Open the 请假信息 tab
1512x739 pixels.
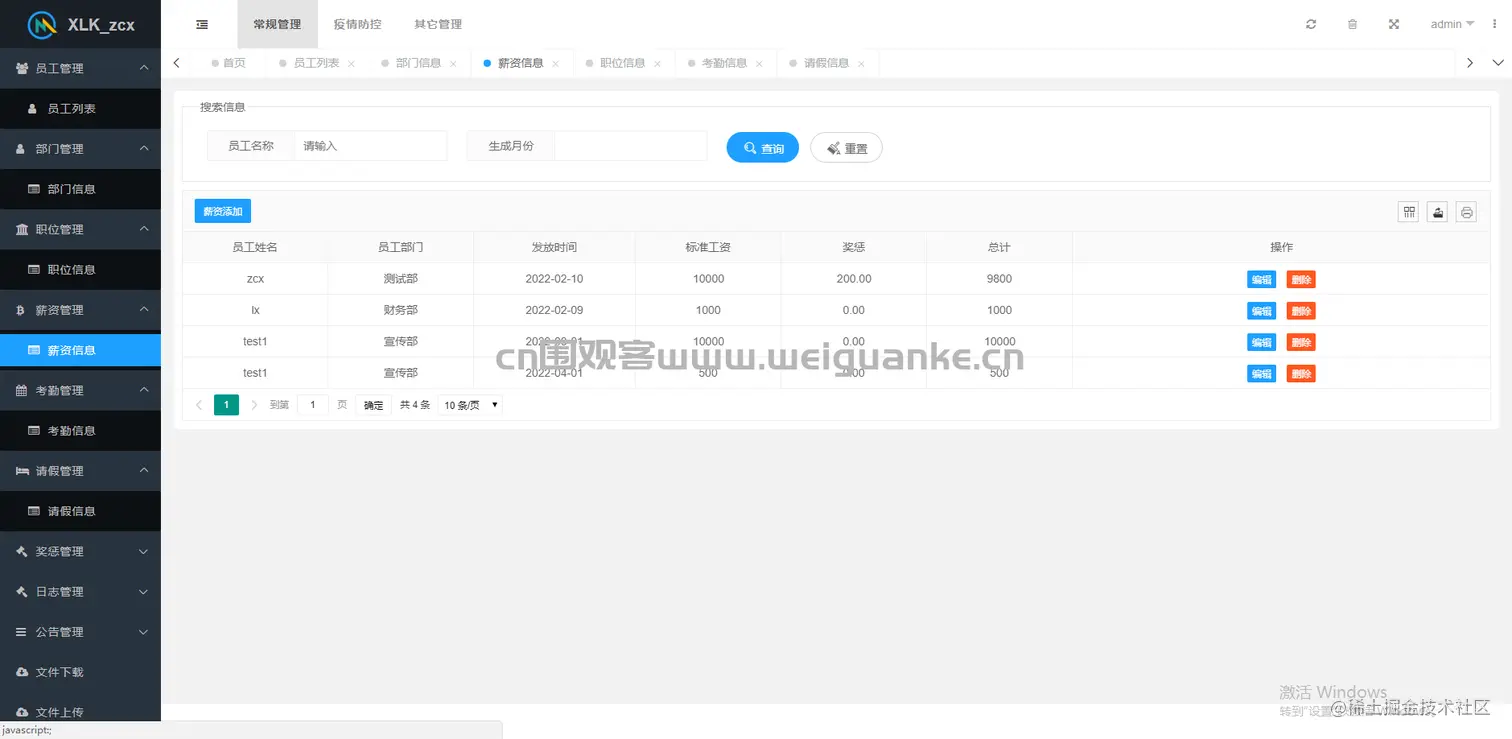pyautogui.click(x=826, y=63)
